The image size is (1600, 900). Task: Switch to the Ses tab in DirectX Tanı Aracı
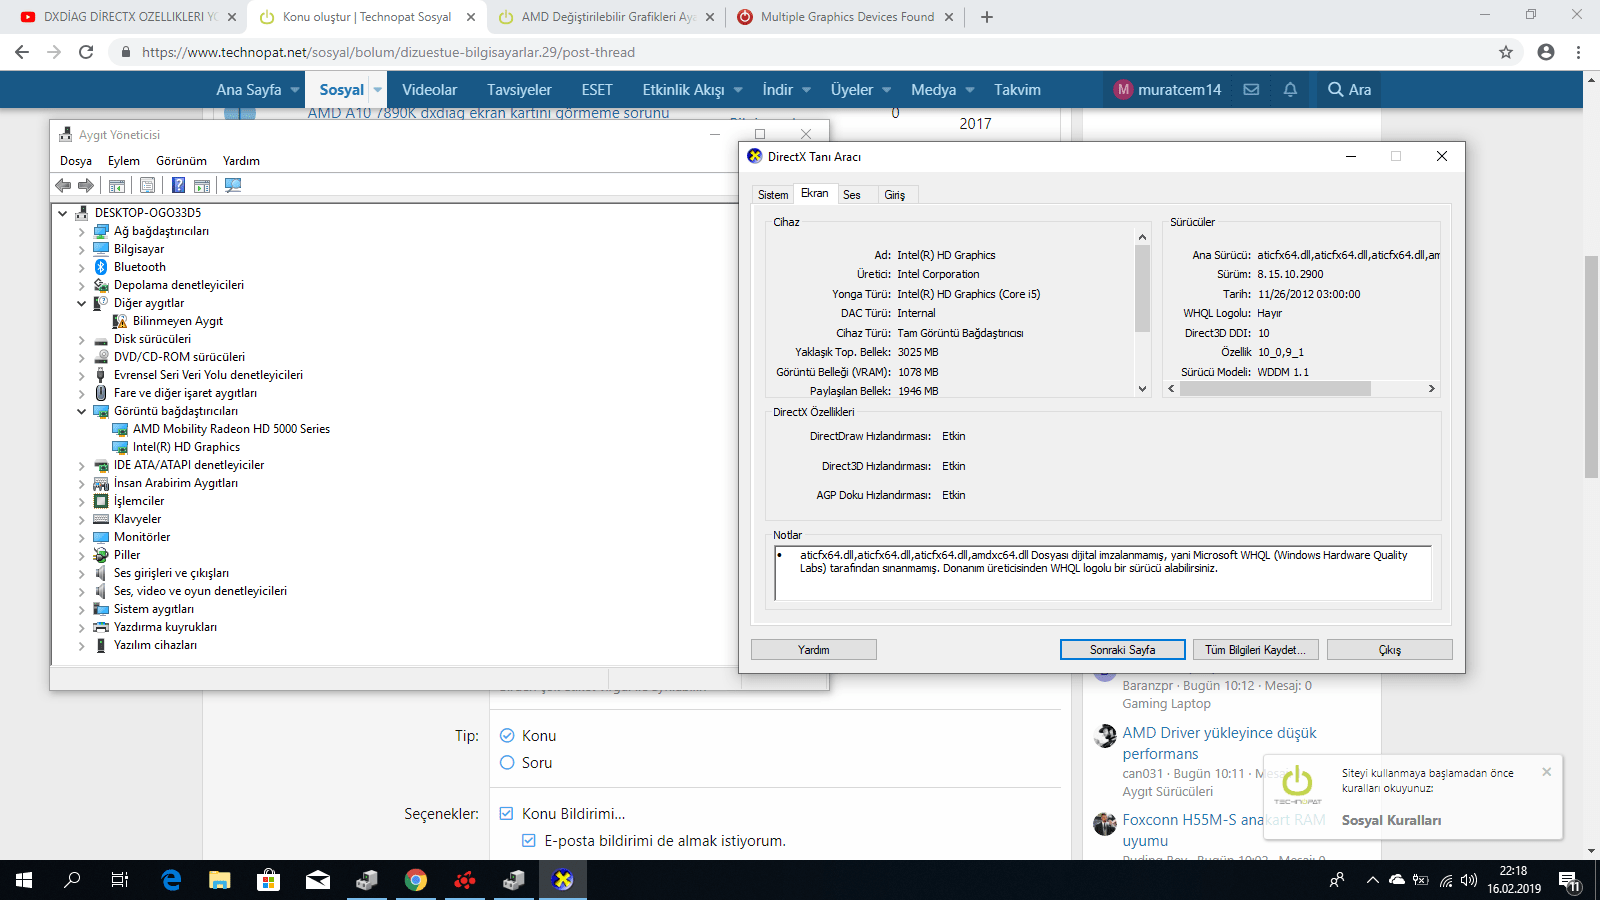(852, 195)
